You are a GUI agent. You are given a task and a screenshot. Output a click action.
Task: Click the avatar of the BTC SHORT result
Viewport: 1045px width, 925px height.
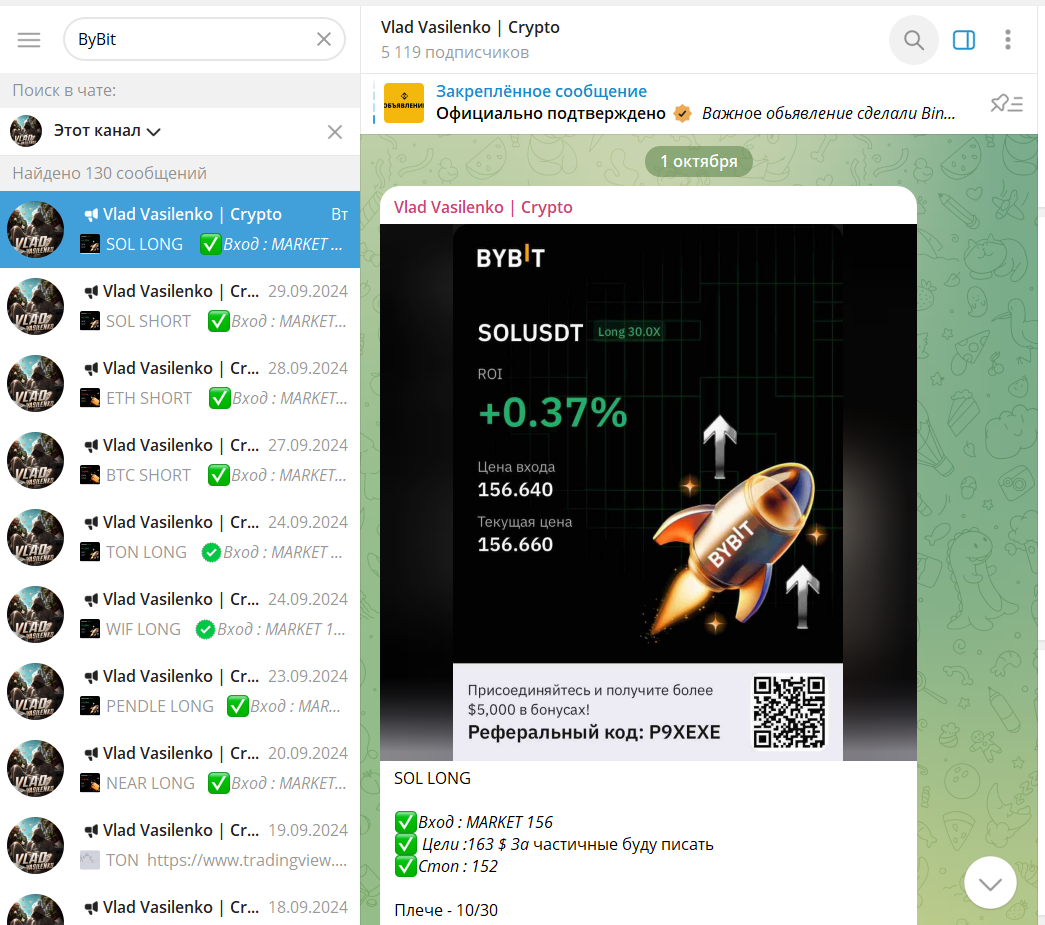(35, 461)
